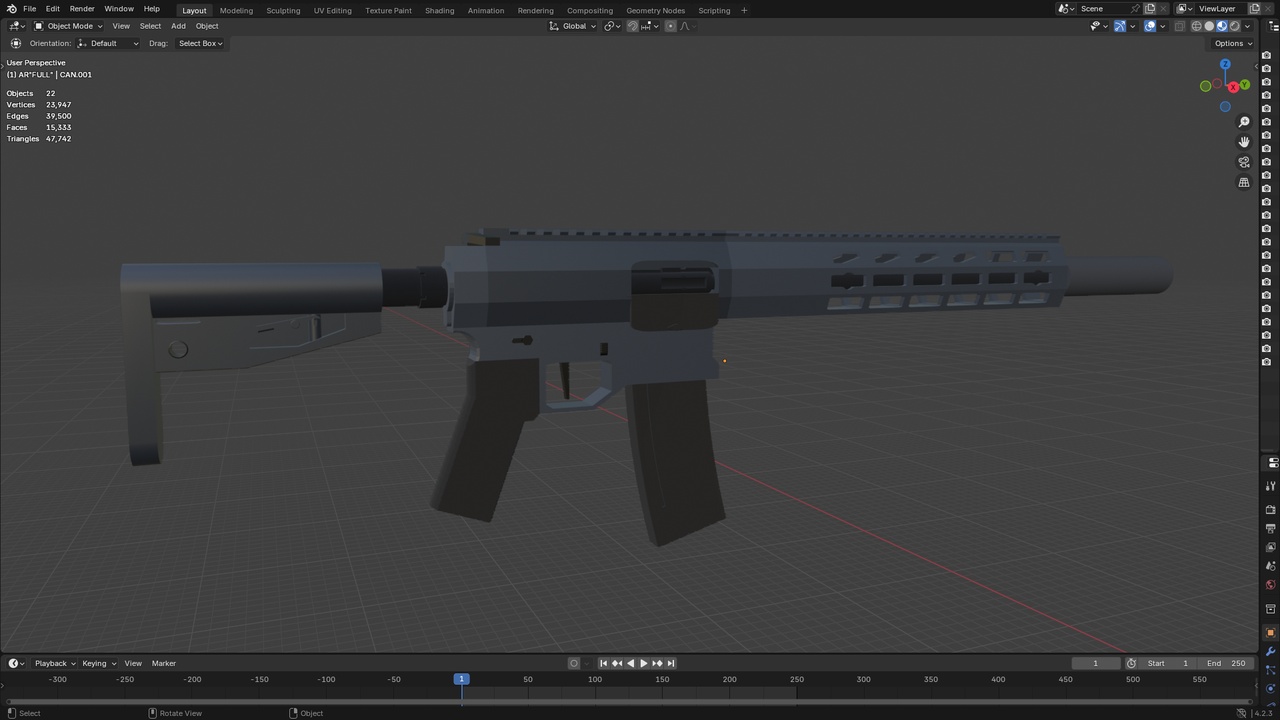The width and height of the screenshot is (1280, 720).
Task: Open the Render properties tab
Action: (1271, 510)
